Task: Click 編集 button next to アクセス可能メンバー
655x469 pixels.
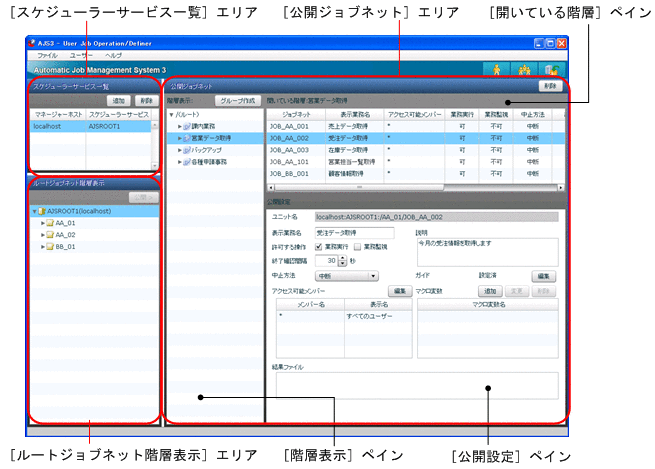Action: click(x=398, y=290)
